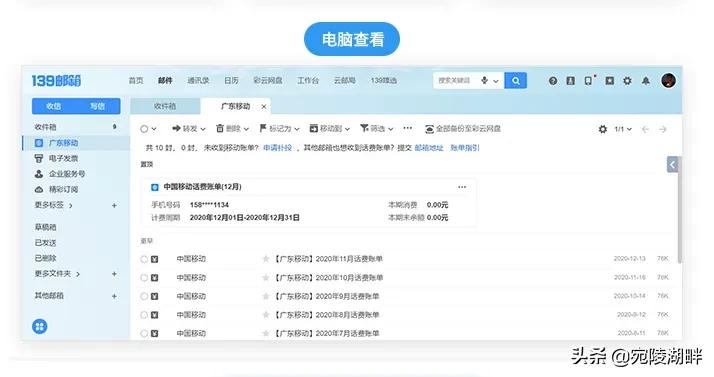This screenshot has height=377, width=714.
Task: Open the contacts card icon in header
Action: coord(570,81)
